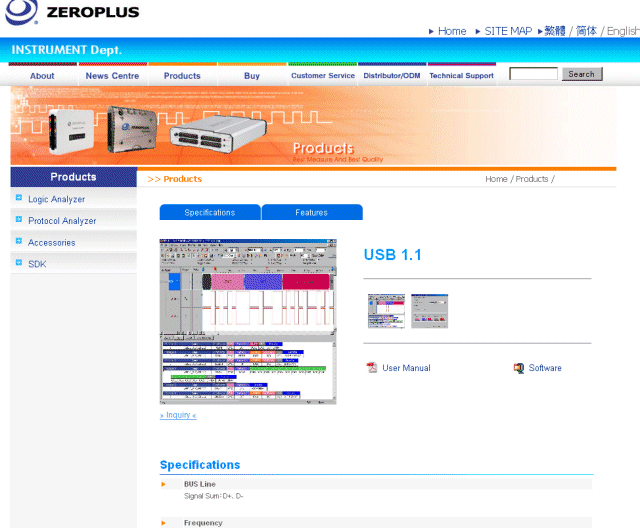The image size is (640, 528).
Task: Click the Products sidebar header
Action: coord(73,177)
